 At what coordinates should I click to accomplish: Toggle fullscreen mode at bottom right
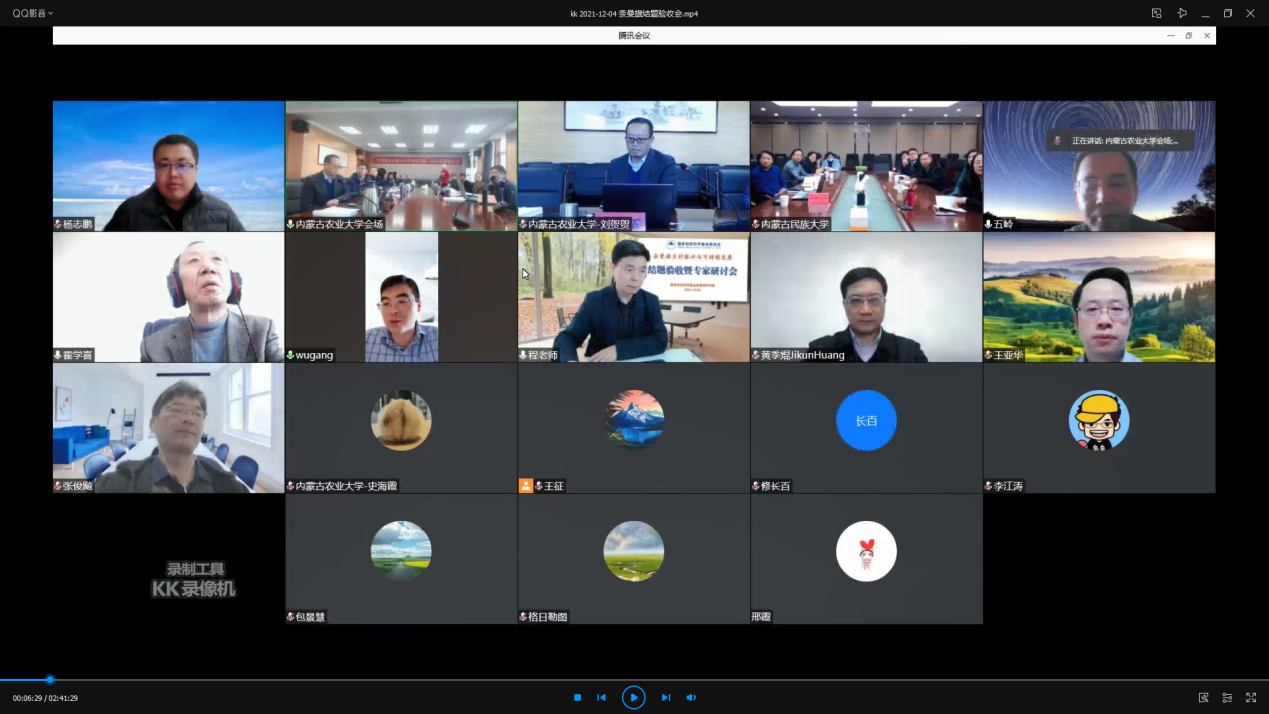[1251, 697]
